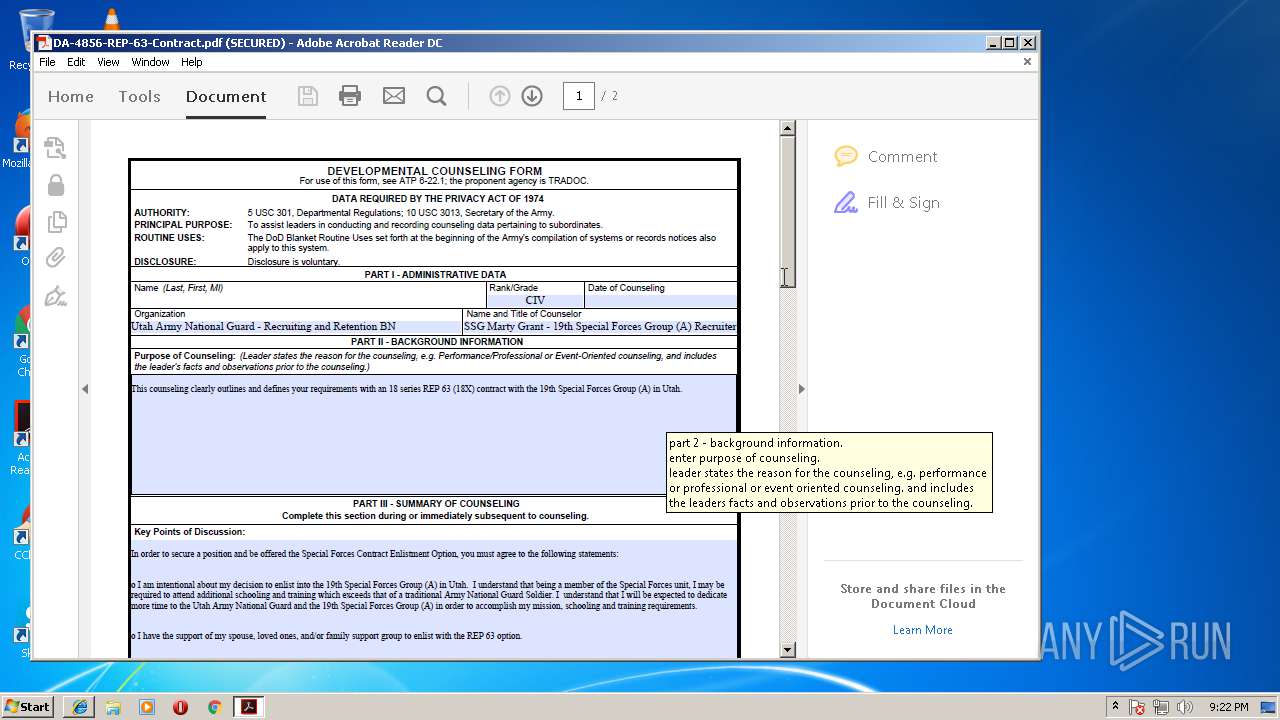The width and height of the screenshot is (1280, 720).
Task: Click the volume speaker tray icon
Action: pos(1185,707)
